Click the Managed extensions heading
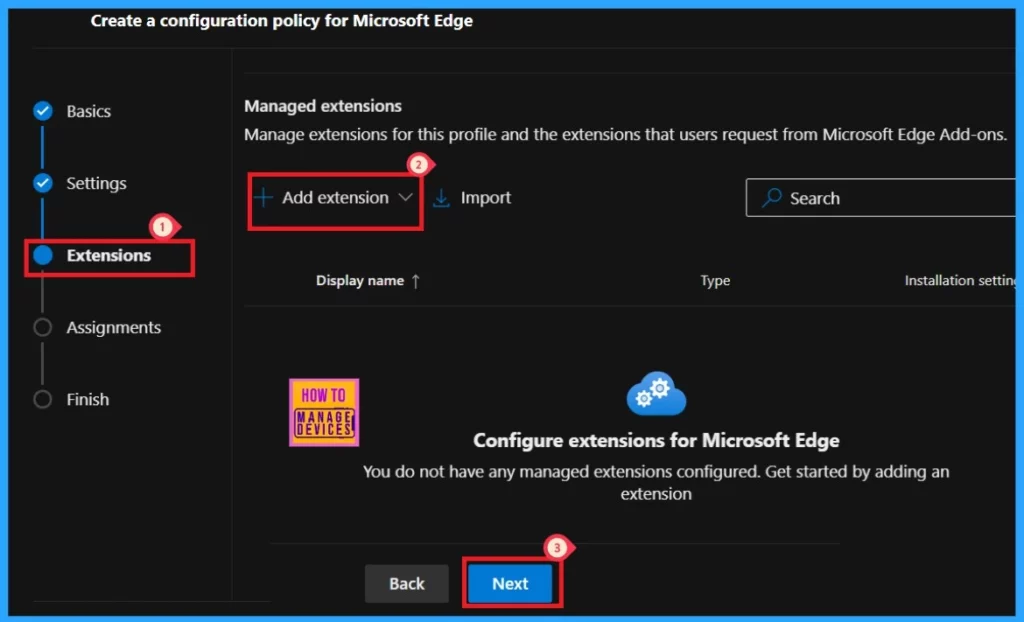 tap(323, 106)
